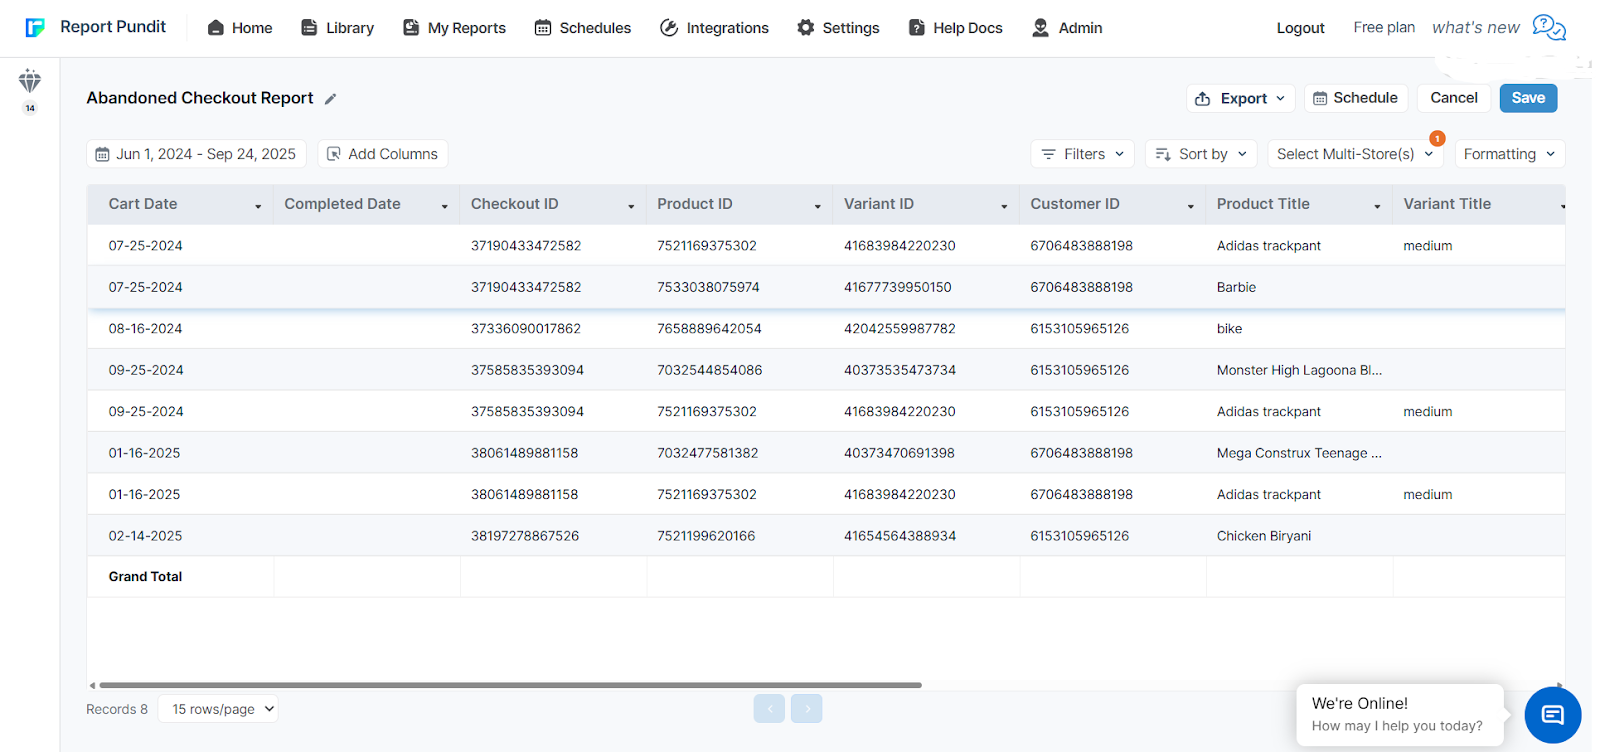This screenshot has height=752, width=1600.
Task: Select checkout ID 38061489881158 in Mega Construx row
Action: [x=525, y=453]
